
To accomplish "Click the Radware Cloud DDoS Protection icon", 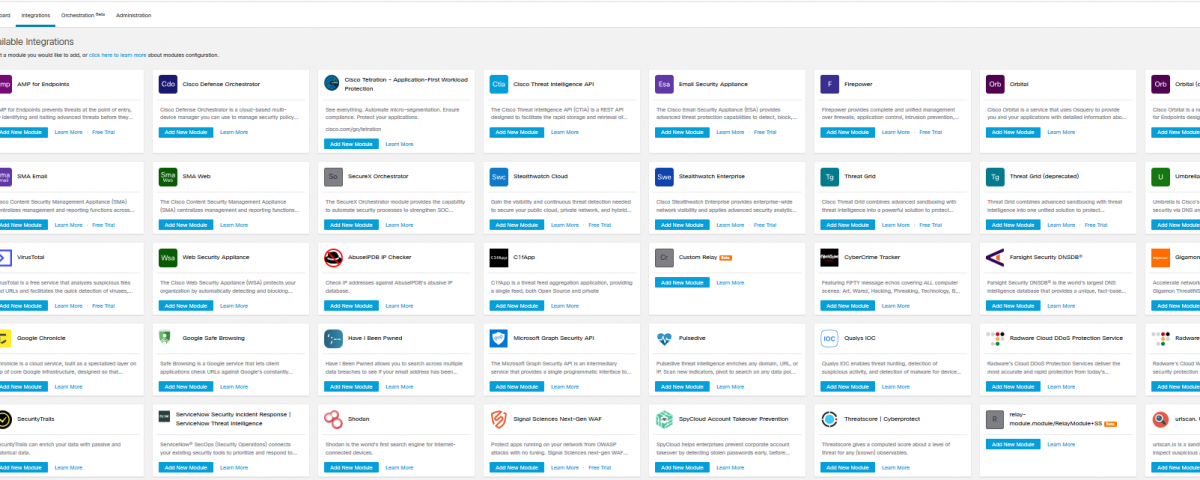I will pos(994,338).
